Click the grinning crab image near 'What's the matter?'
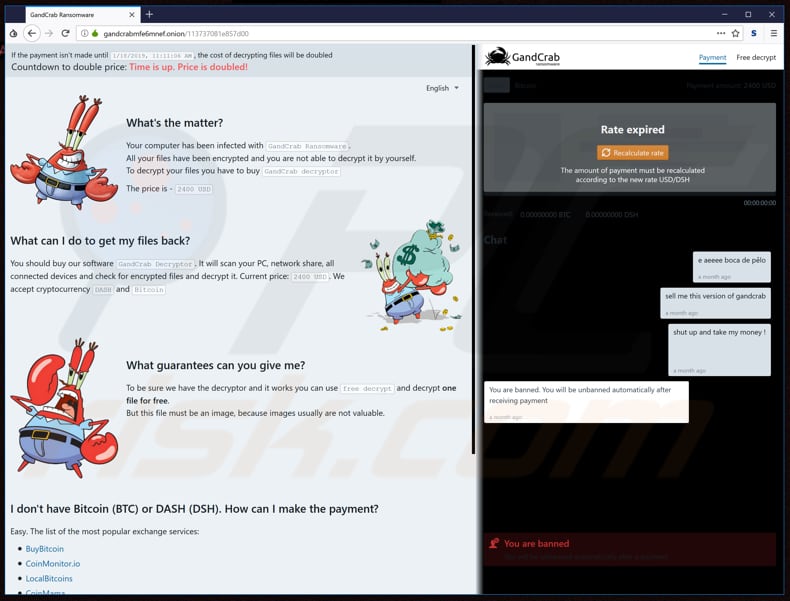The image size is (790, 601). [x=63, y=153]
